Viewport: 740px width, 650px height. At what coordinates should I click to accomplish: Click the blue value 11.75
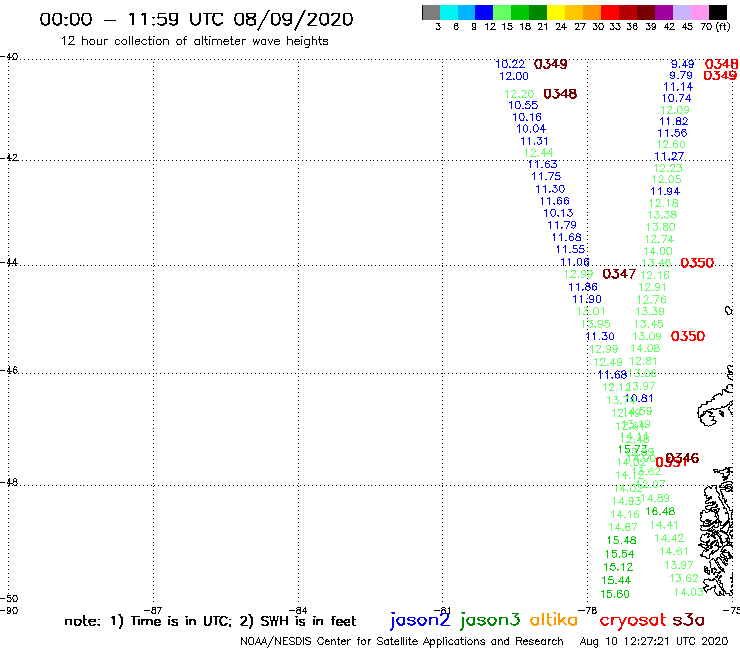point(546,177)
